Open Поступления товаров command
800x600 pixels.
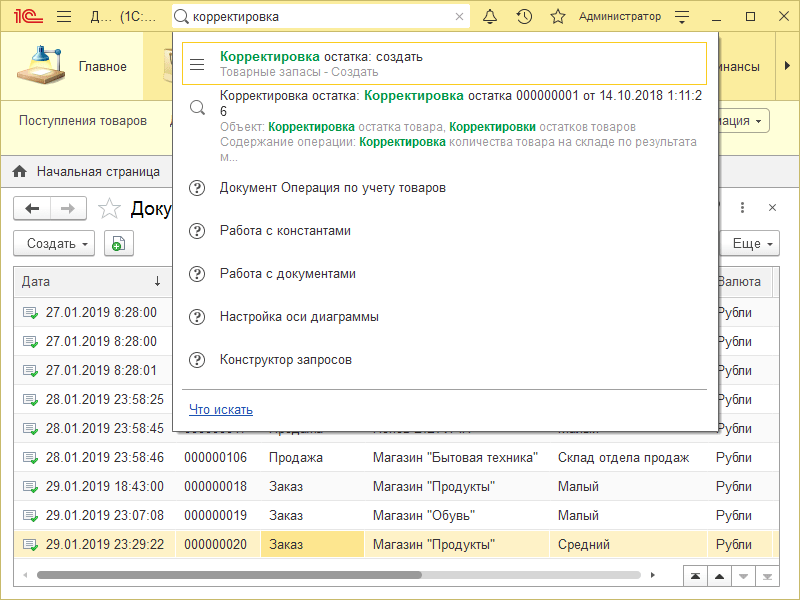(83, 120)
